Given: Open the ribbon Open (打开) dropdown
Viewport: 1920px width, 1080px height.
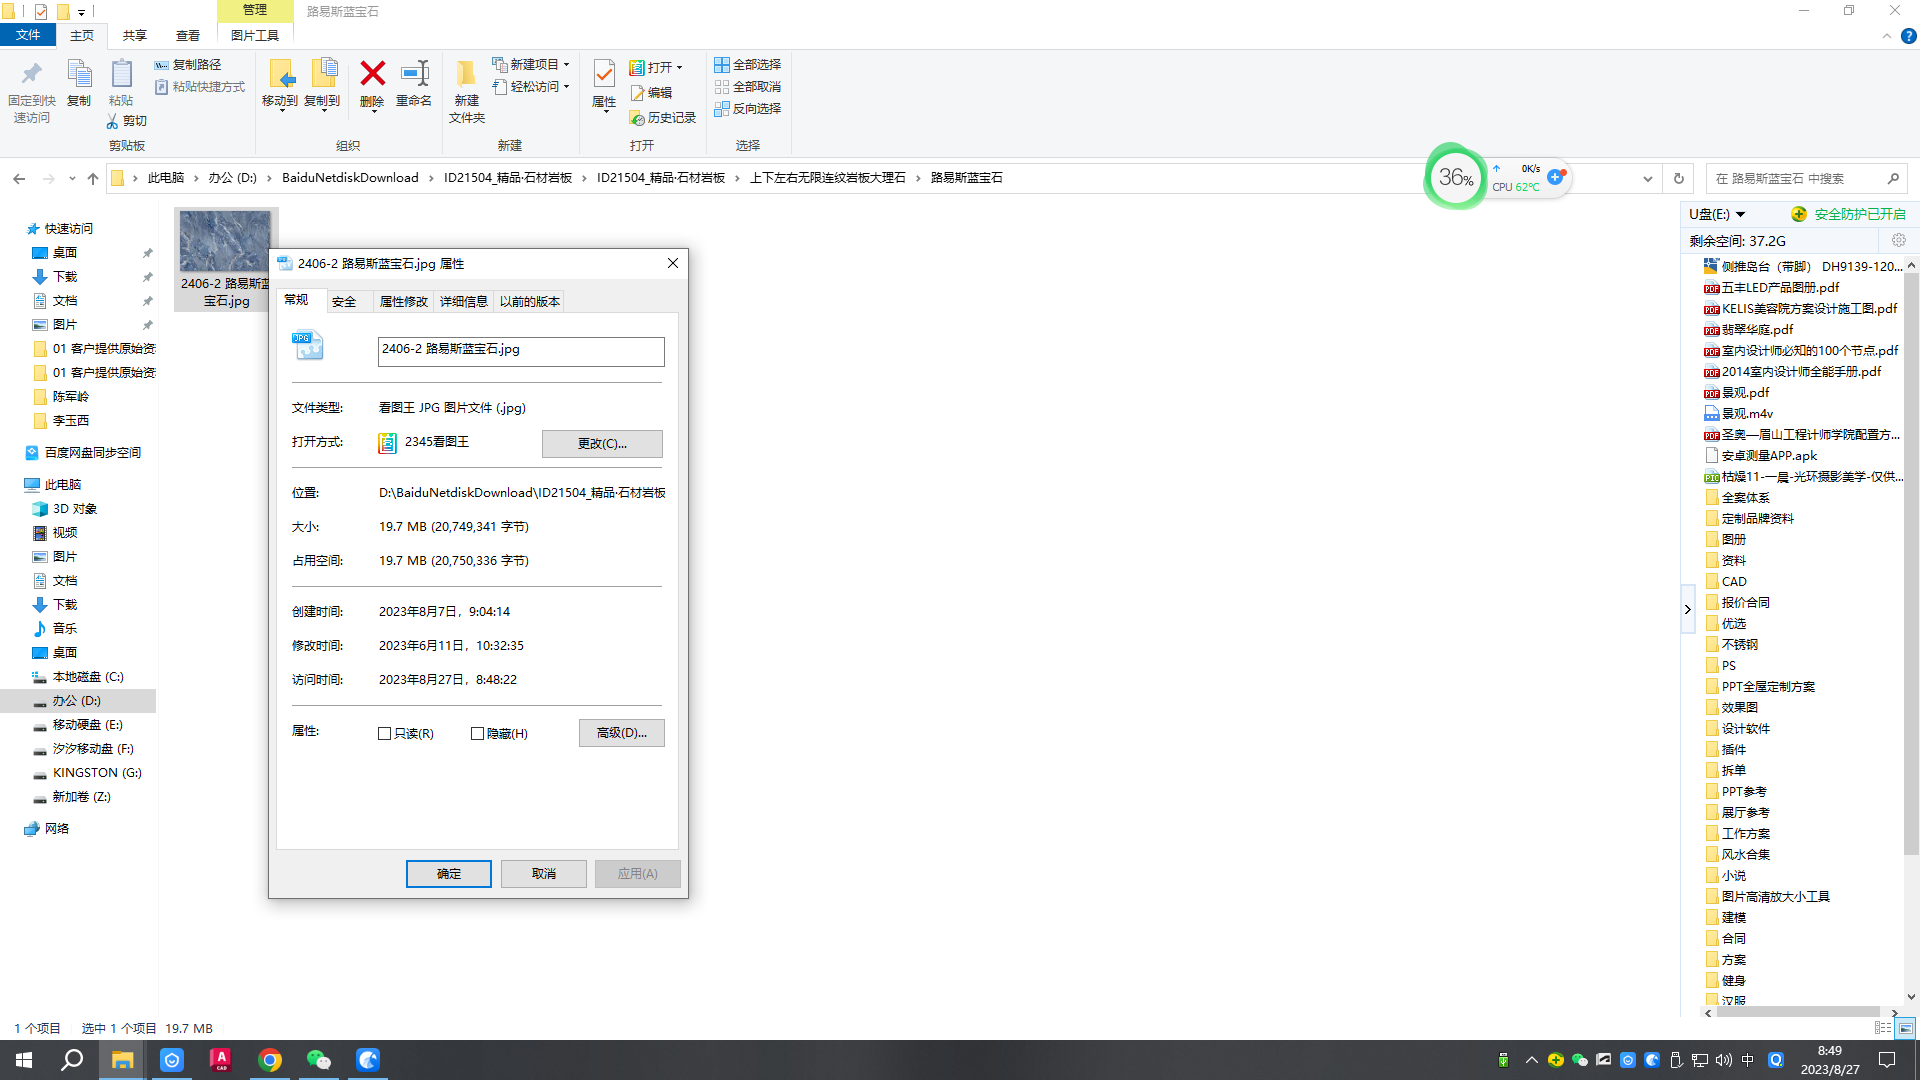Looking at the screenshot, I should [x=656, y=68].
